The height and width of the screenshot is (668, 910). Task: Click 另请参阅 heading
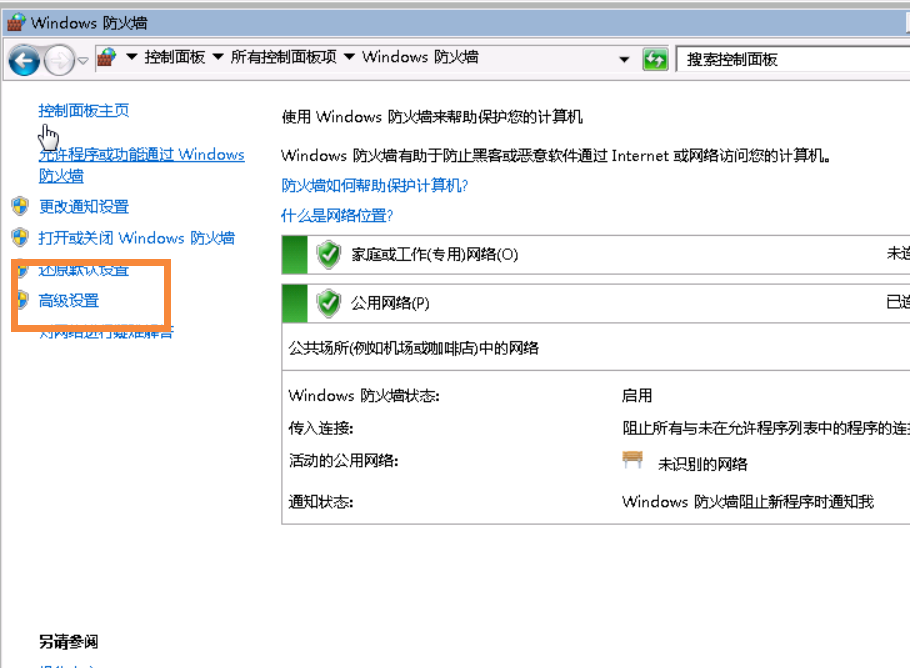pos(68,642)
